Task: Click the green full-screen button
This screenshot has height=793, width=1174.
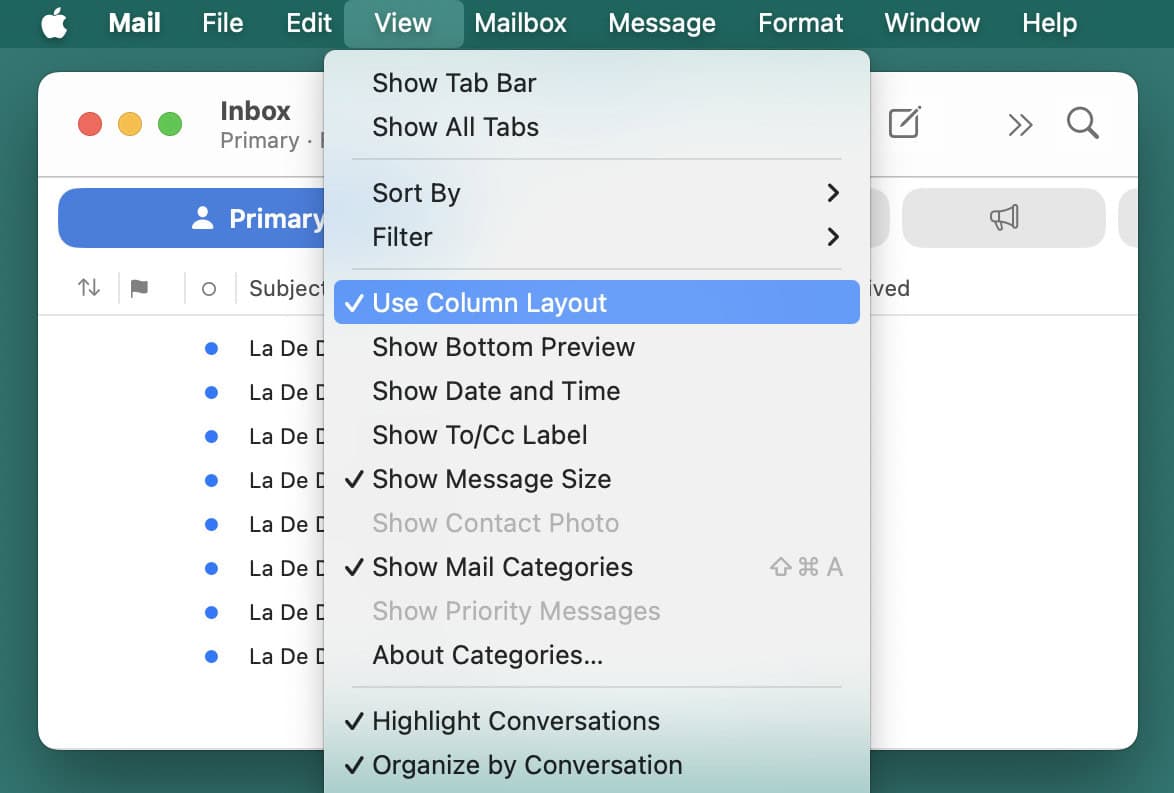Action: [x=170, y=124]
